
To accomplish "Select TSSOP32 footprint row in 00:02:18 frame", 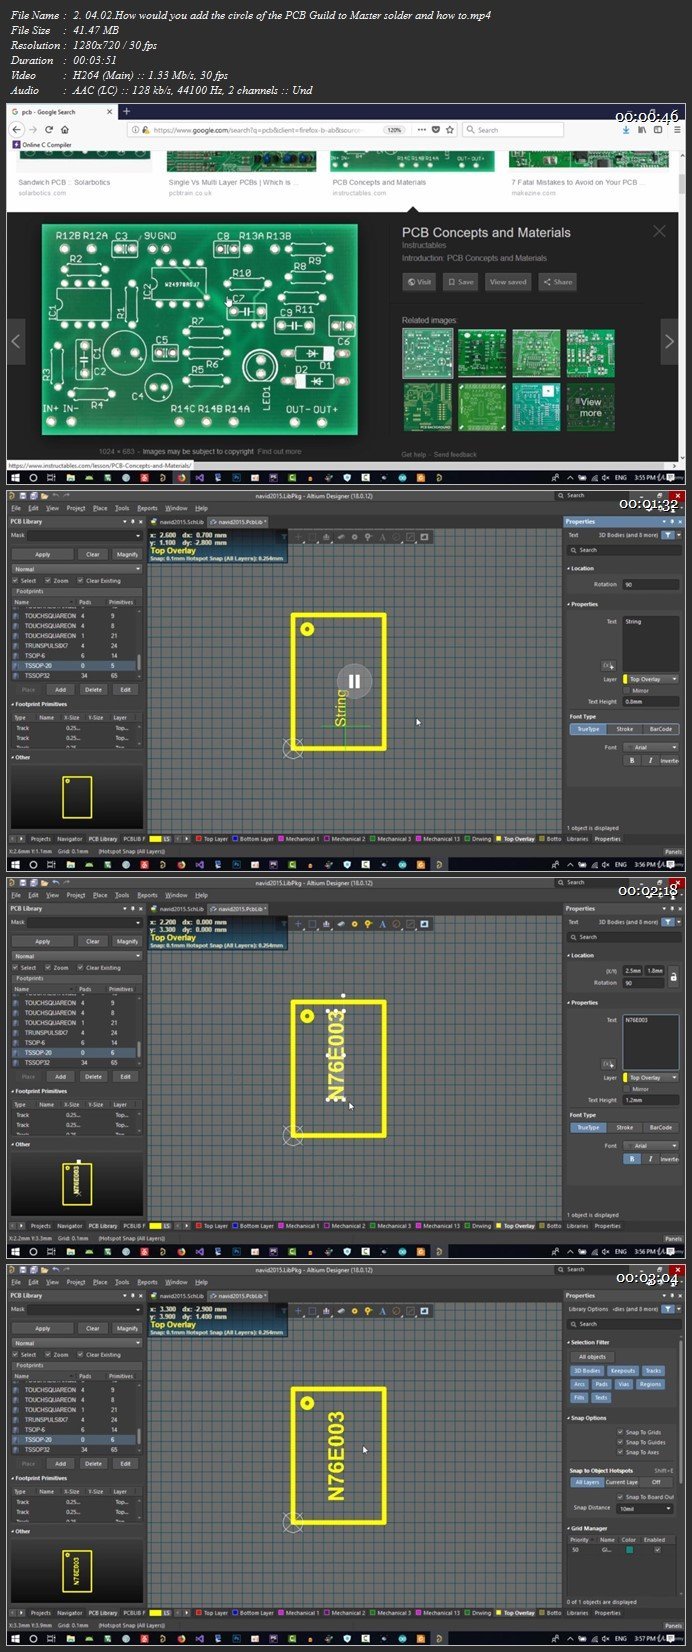I will point(75,1062).
